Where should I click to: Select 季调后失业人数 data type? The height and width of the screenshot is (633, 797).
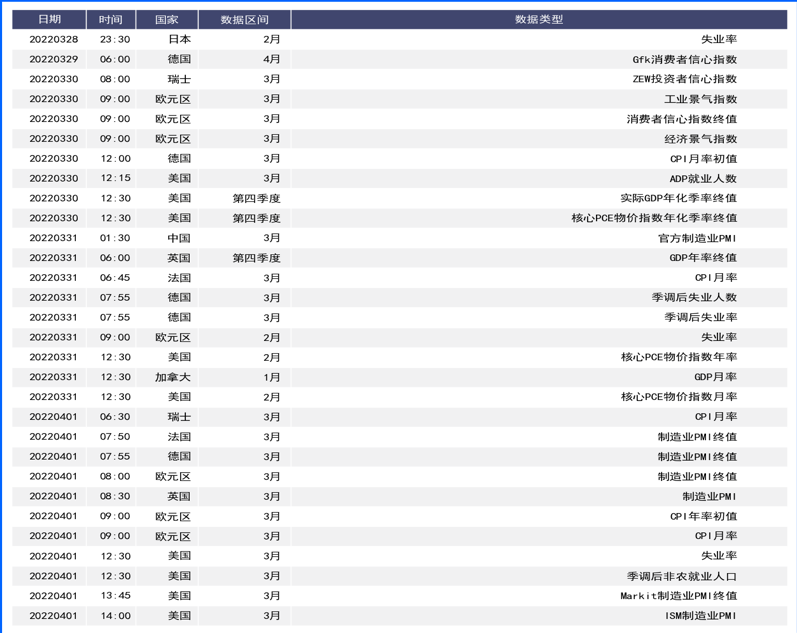point(694,297)
